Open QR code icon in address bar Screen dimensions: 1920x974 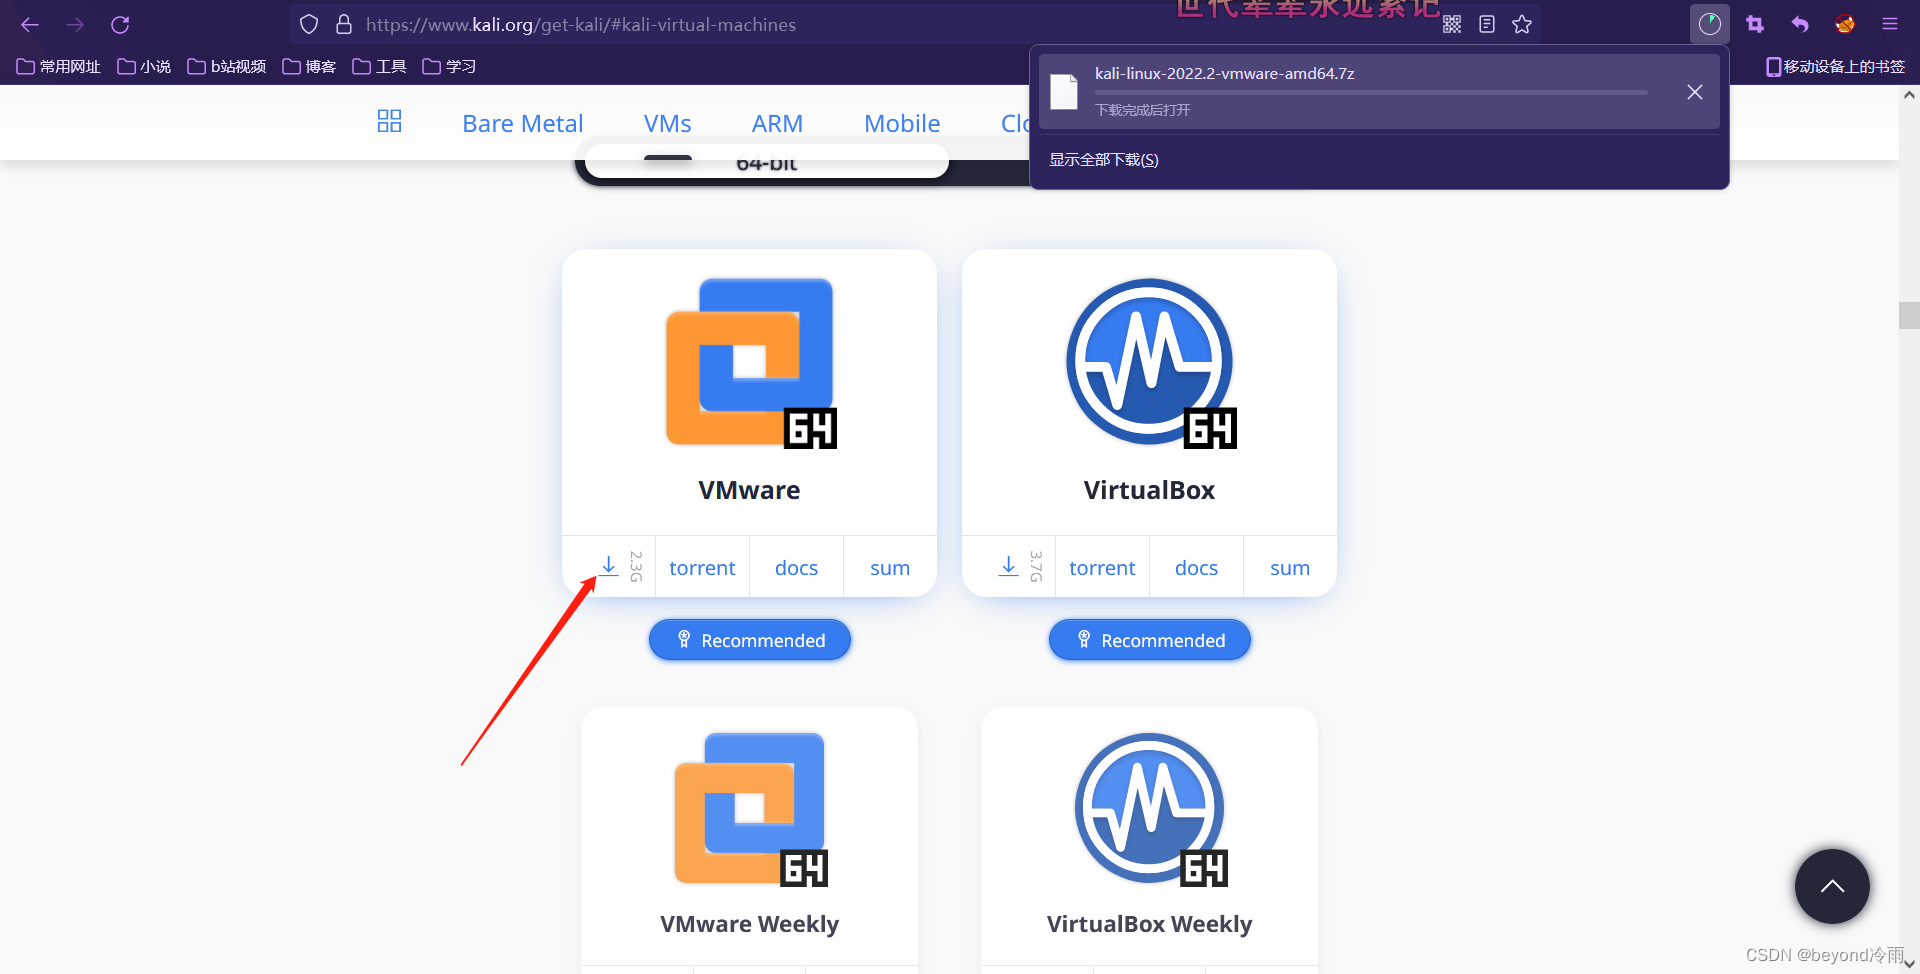tap(1452, 25)
